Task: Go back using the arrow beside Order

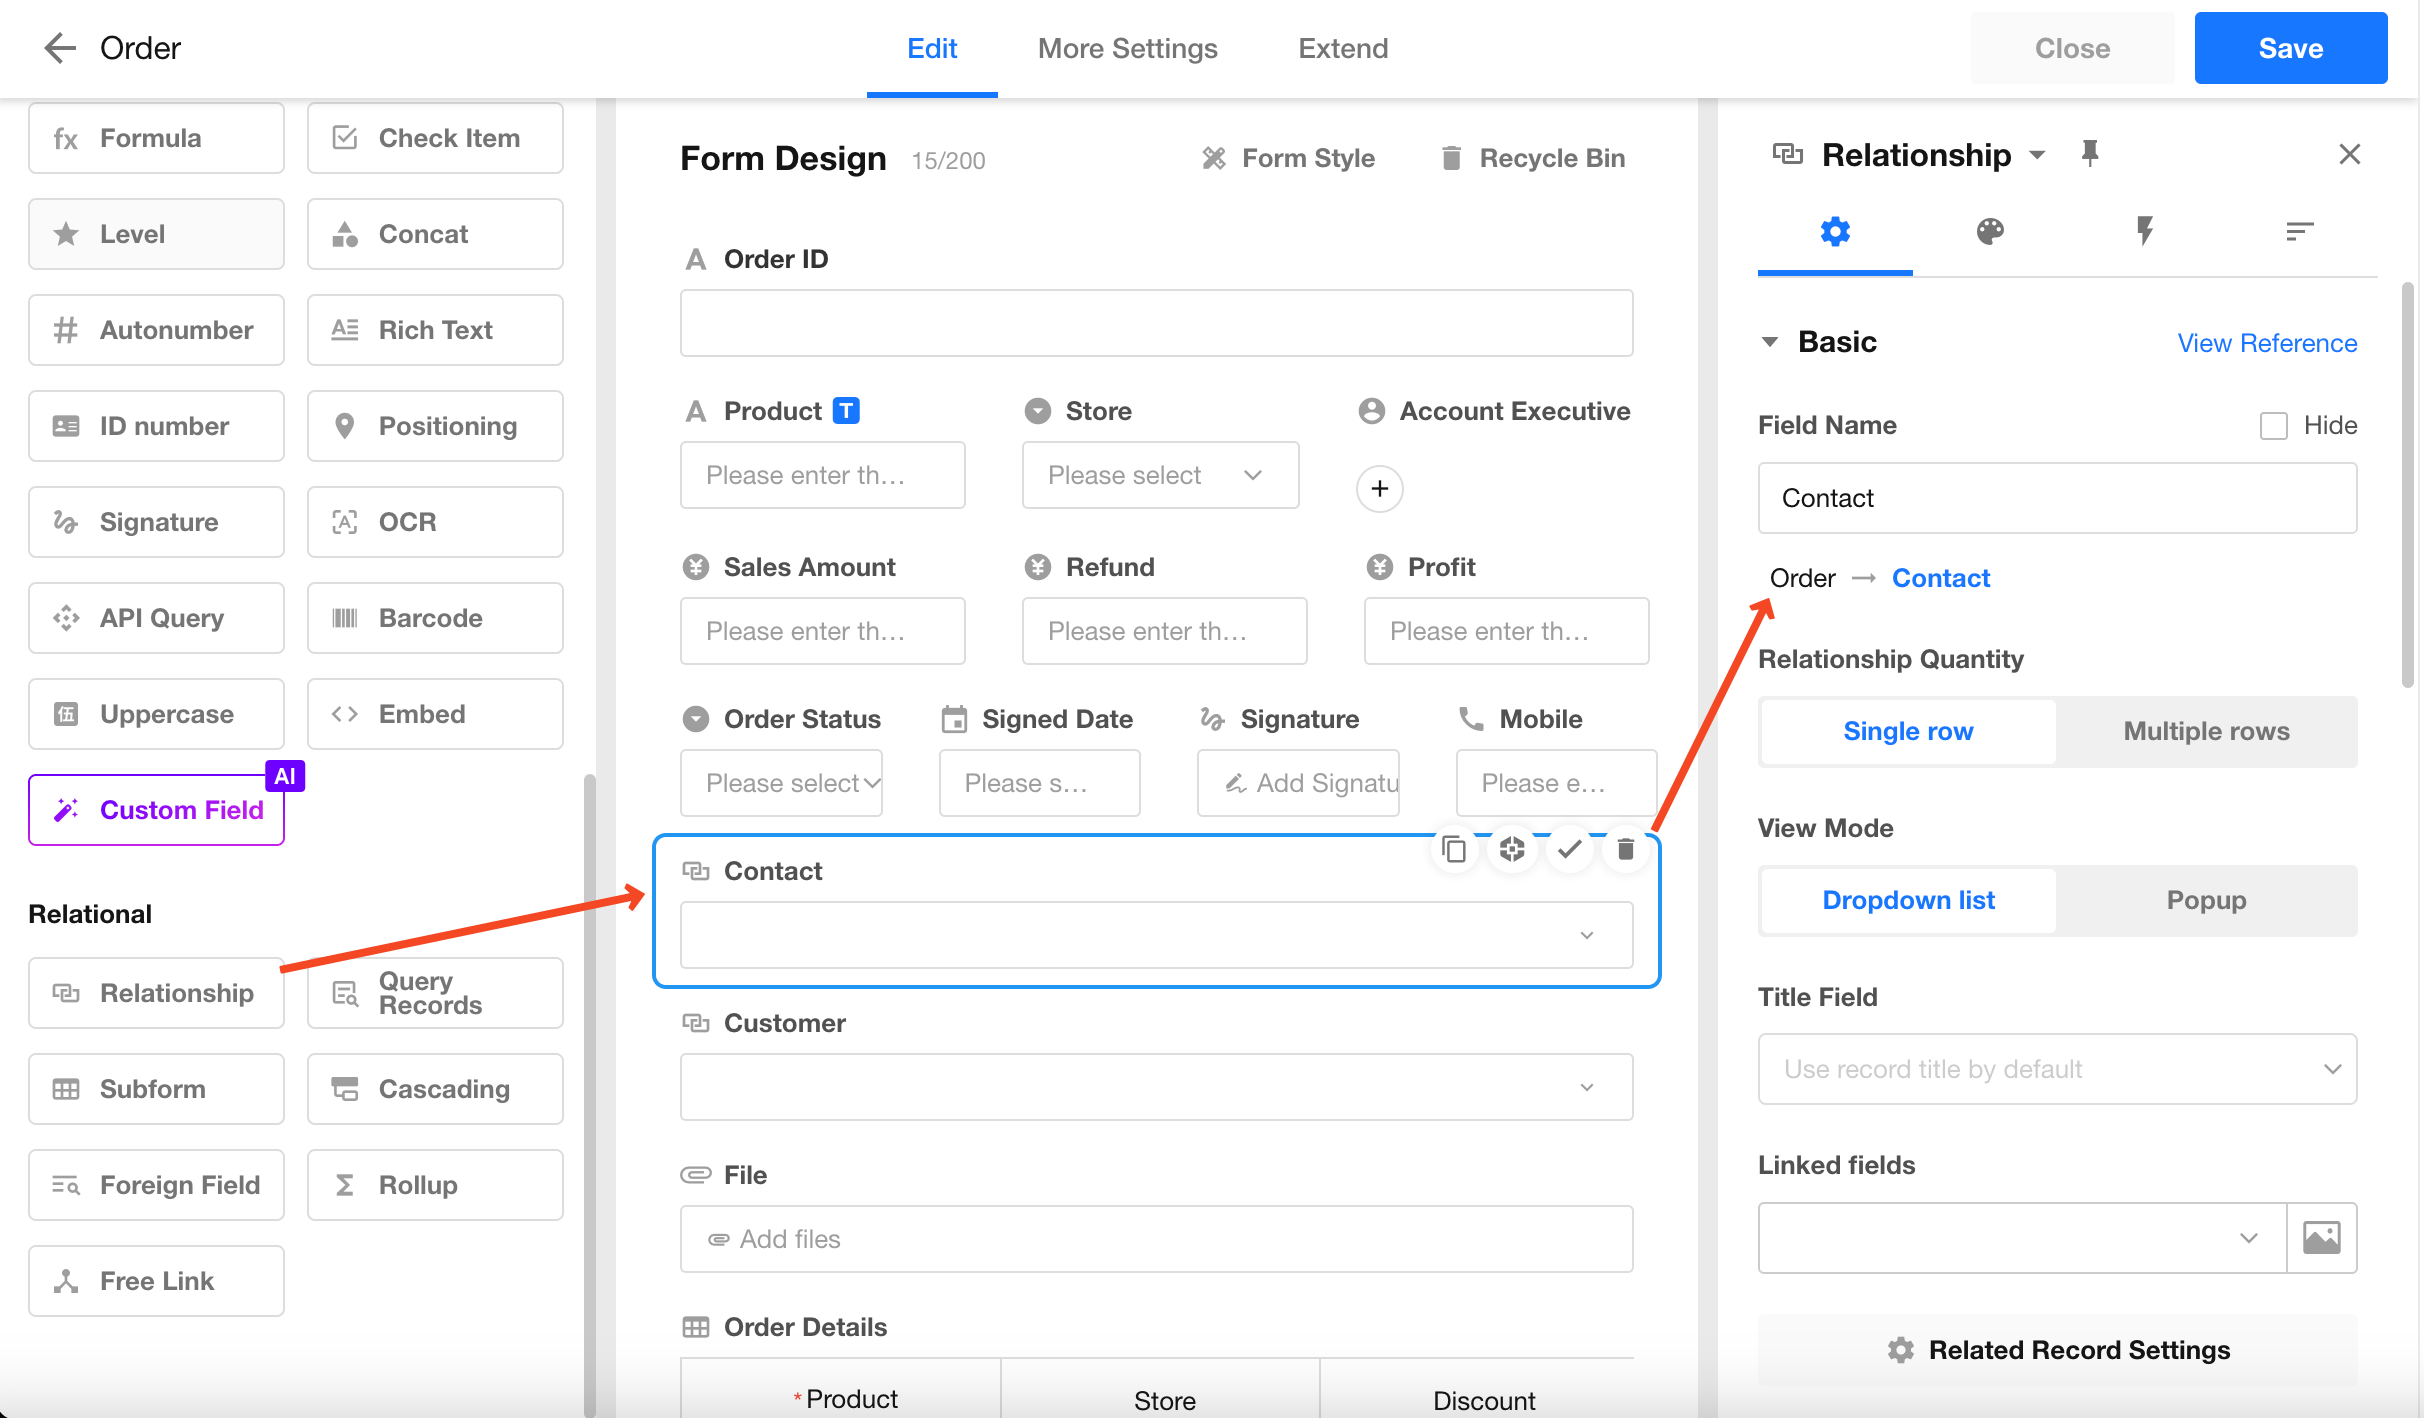Action: (60, 48)
